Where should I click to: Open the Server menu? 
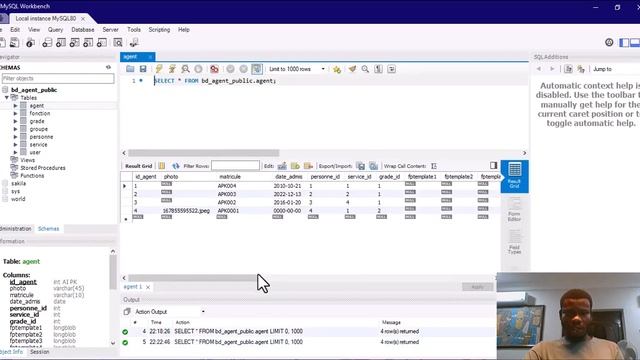tap(110, 30)
